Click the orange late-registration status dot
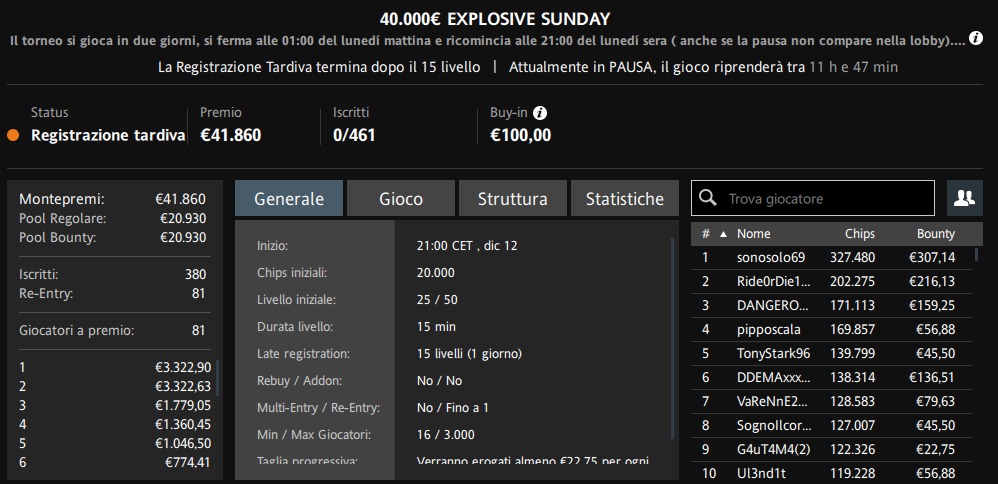Screen dimensions: 998x484 pos(13,136)
